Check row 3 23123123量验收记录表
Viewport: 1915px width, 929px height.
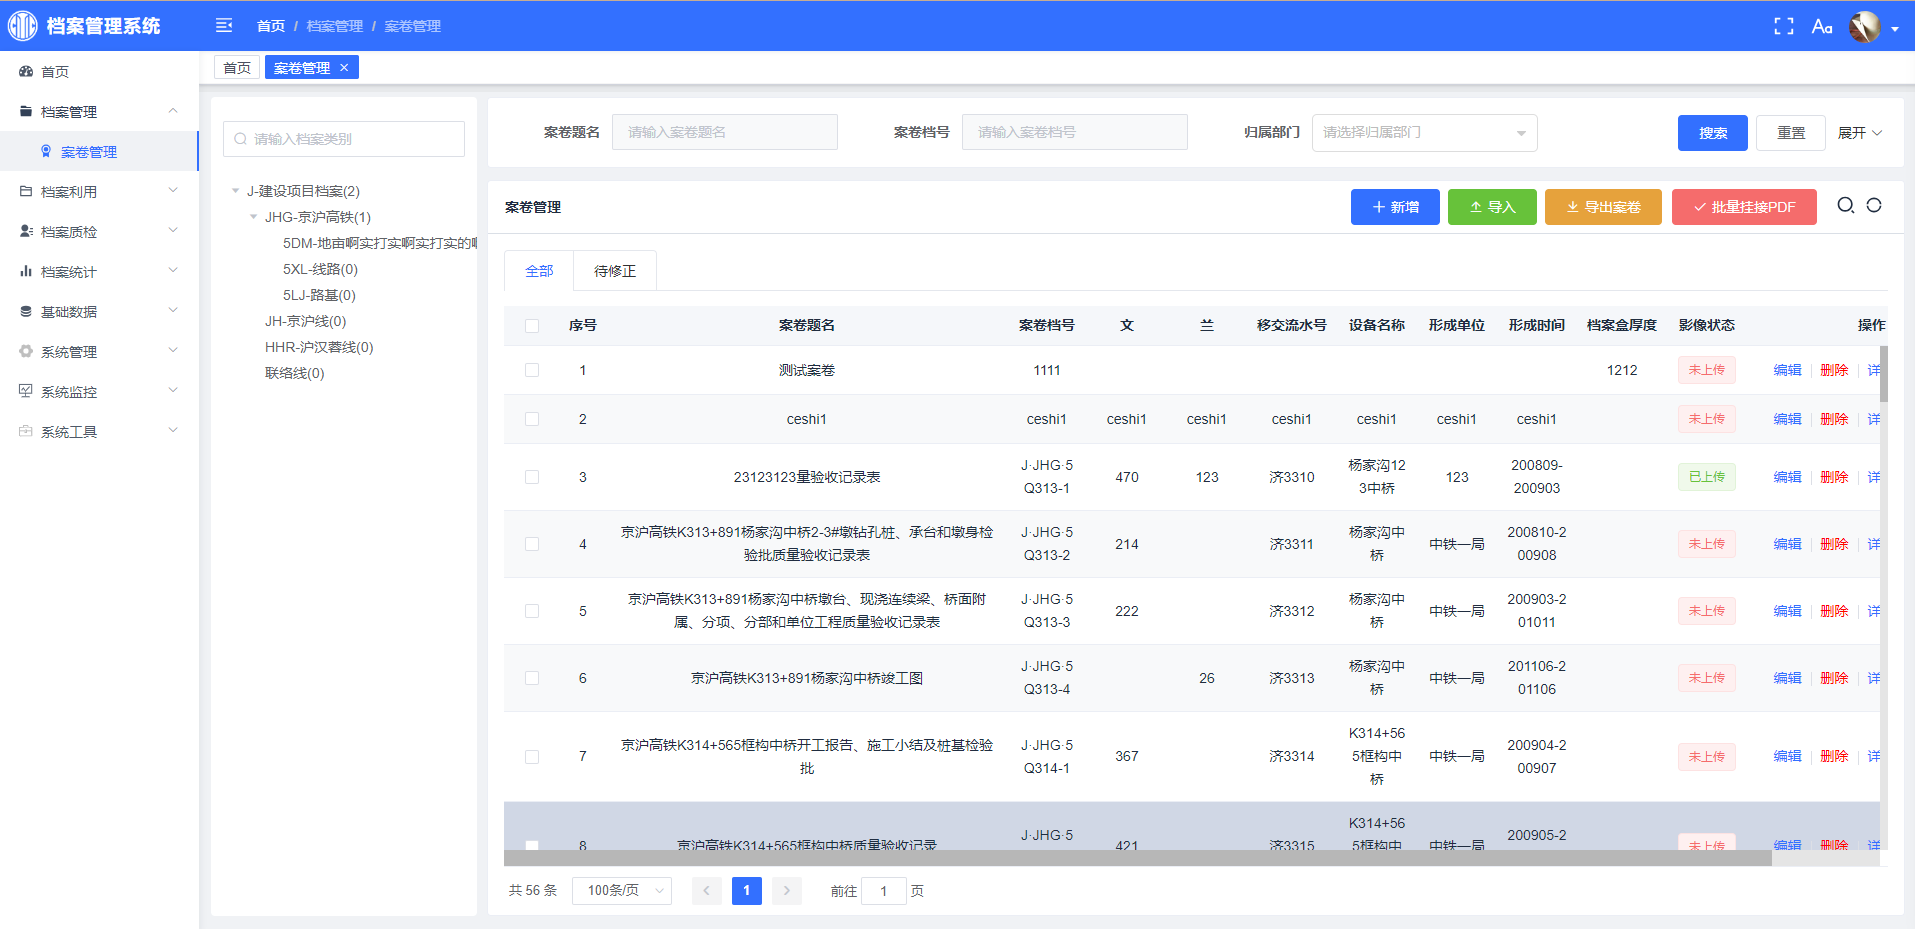coord(532,477)
